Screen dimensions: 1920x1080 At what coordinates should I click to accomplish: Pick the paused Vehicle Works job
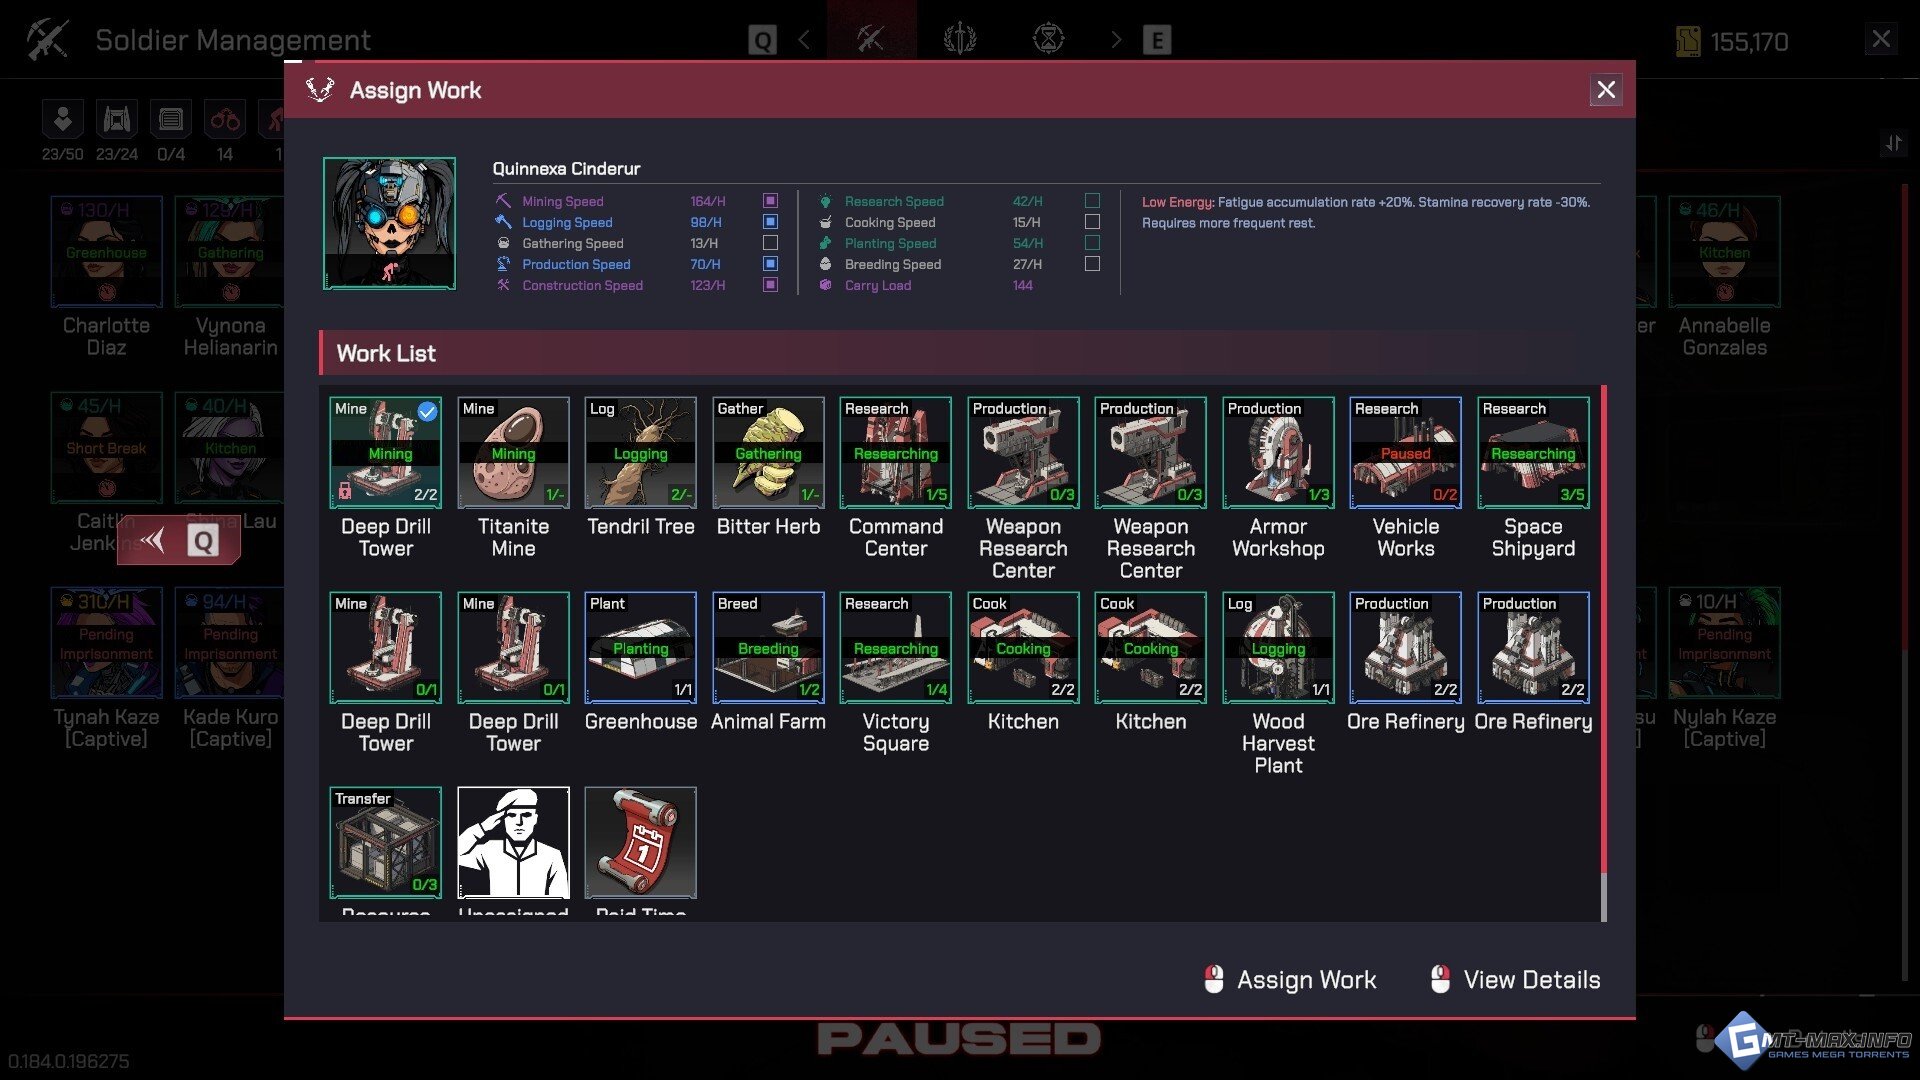click(x=1405, y=452)
